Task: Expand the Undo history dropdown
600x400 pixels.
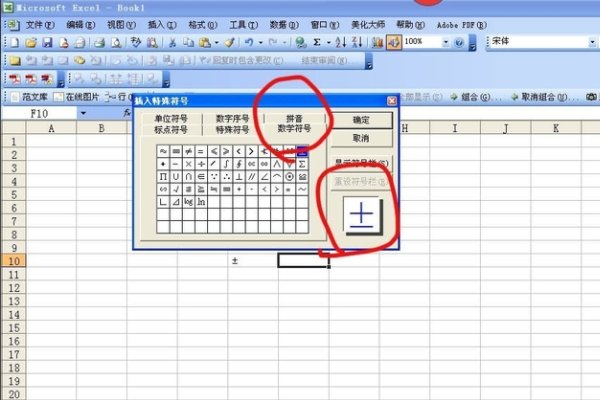Action: pos(261,42)
